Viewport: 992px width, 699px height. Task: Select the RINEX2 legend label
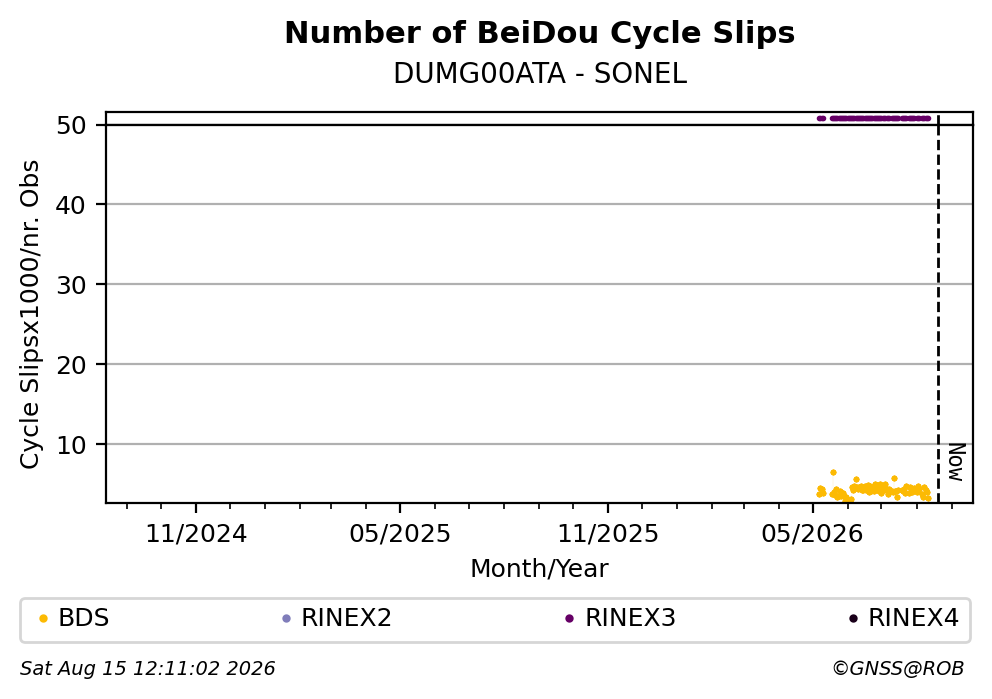tap(346, 618)
